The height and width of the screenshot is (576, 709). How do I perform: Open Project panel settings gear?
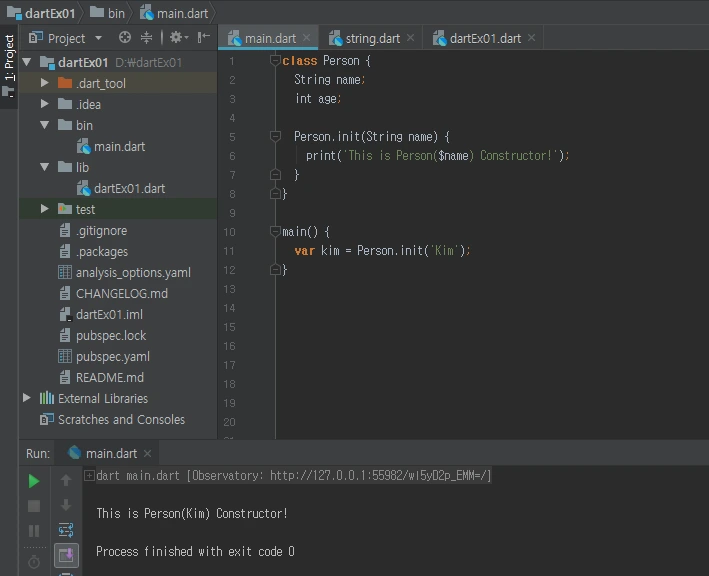(178, 38)
